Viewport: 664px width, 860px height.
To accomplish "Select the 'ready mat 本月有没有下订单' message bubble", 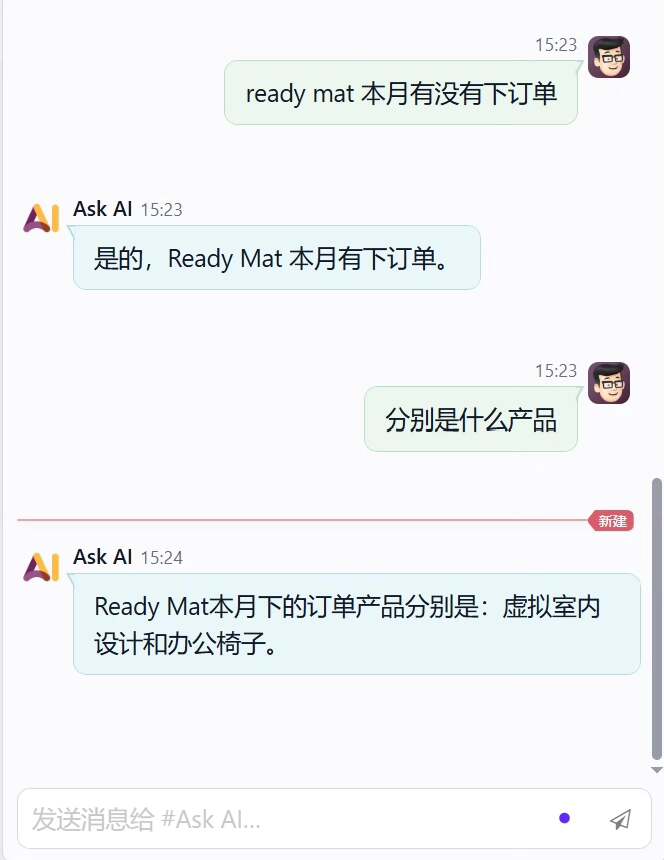I will click(401, 93).
